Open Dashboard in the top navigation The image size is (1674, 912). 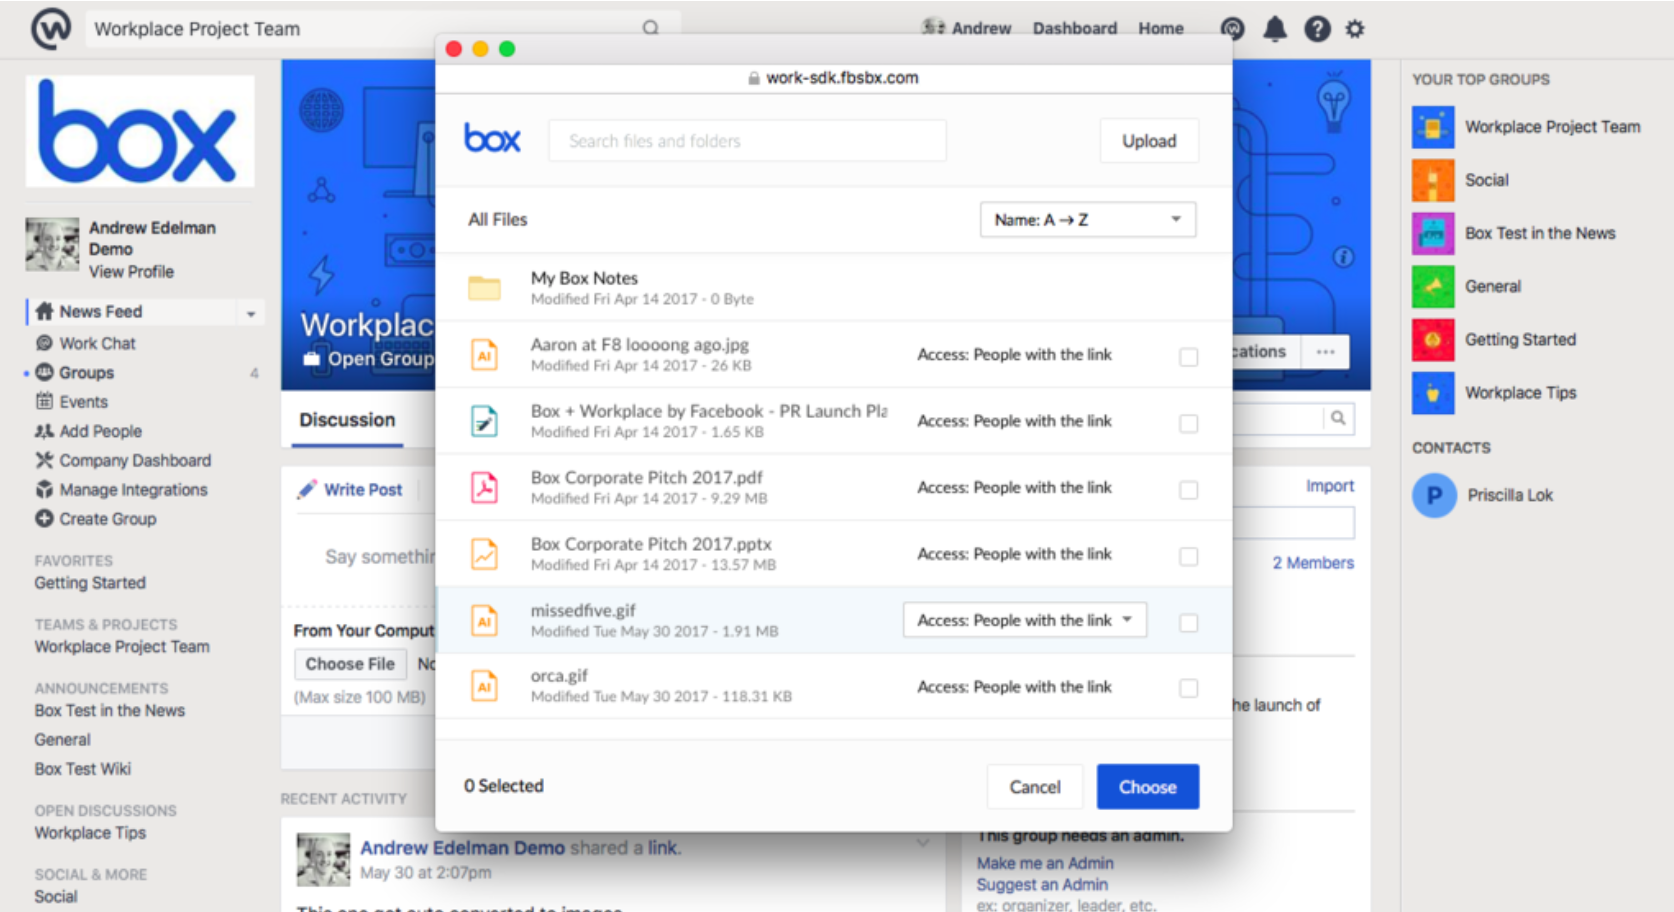click(x=1074, y=28)
